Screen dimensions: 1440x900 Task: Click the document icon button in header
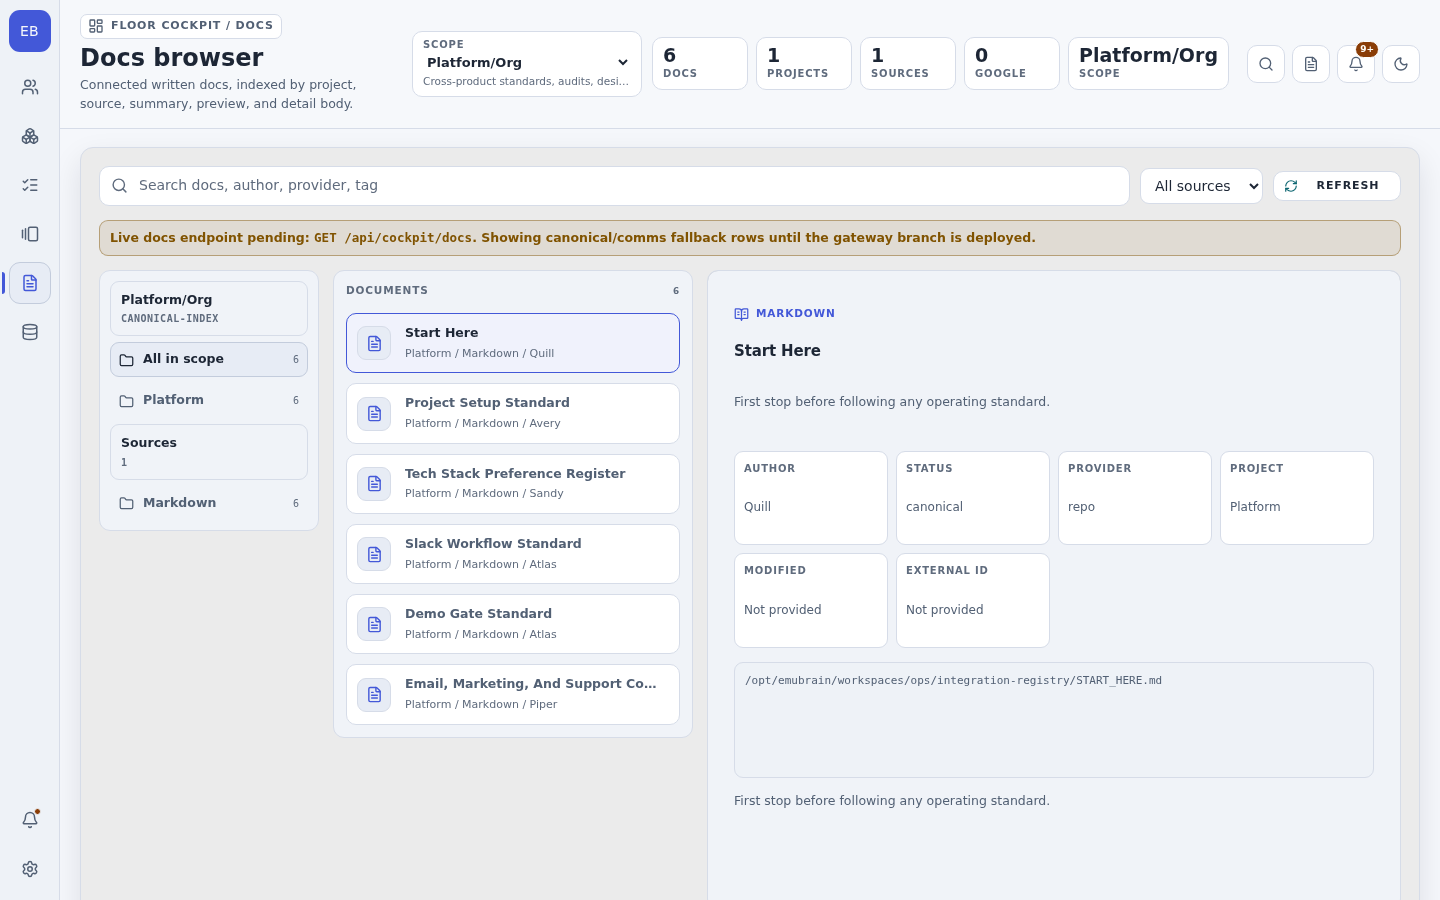pyautogui.click(x=1311, y=64)
